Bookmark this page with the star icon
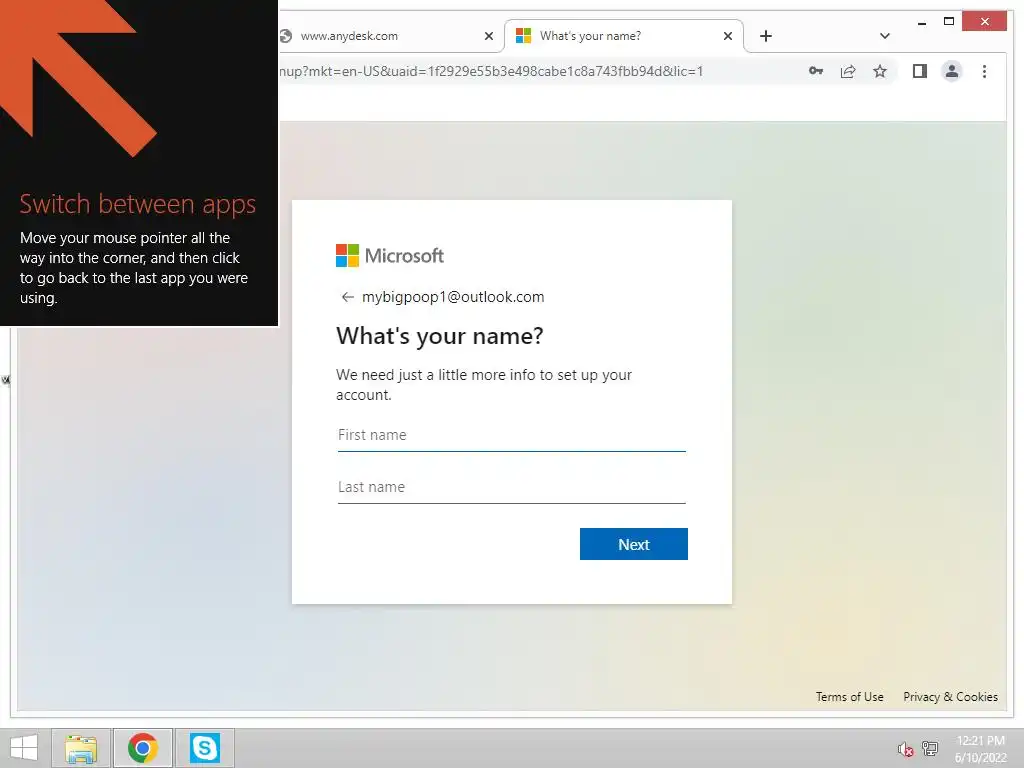1024x768 pixels. pos(880,71)
